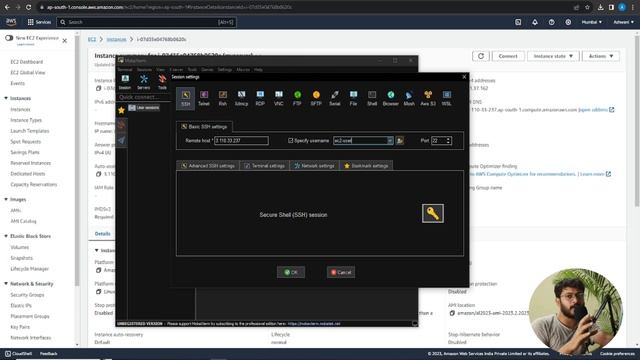This screenshot has width=640, height=360.
Task: Open AWS Services menu
Action: 39,22
